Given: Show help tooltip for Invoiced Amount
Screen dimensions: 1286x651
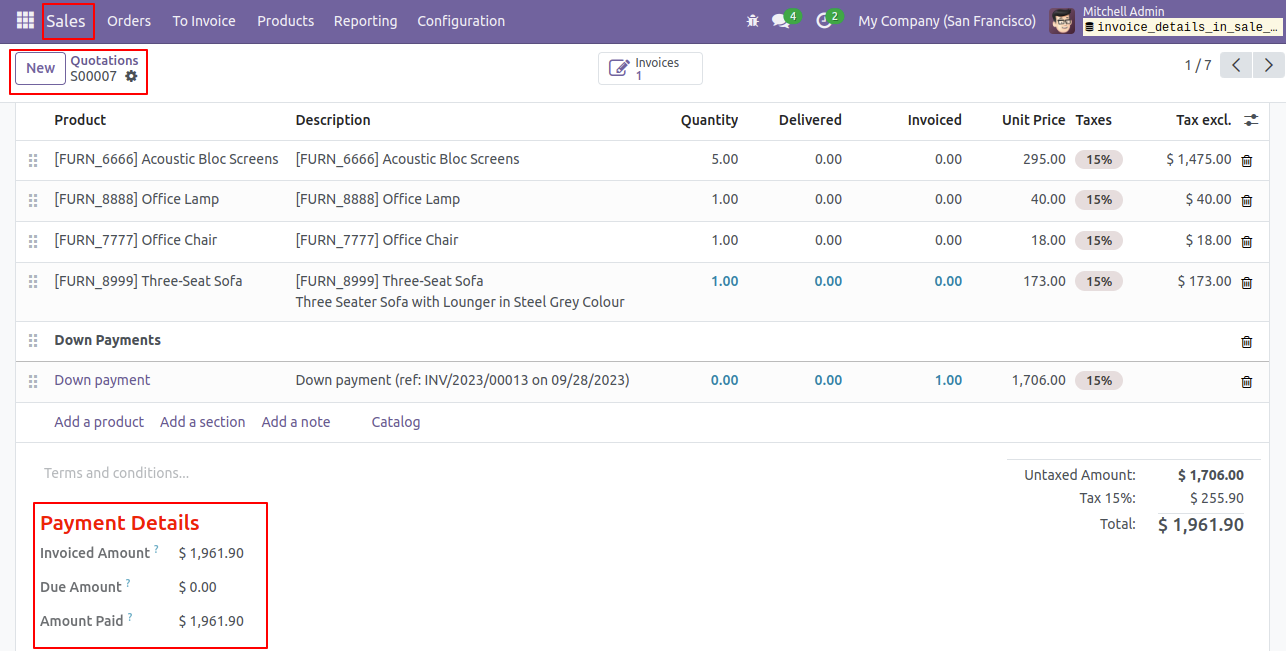Looking at the screenshot, I should click(x=156, y=549).
